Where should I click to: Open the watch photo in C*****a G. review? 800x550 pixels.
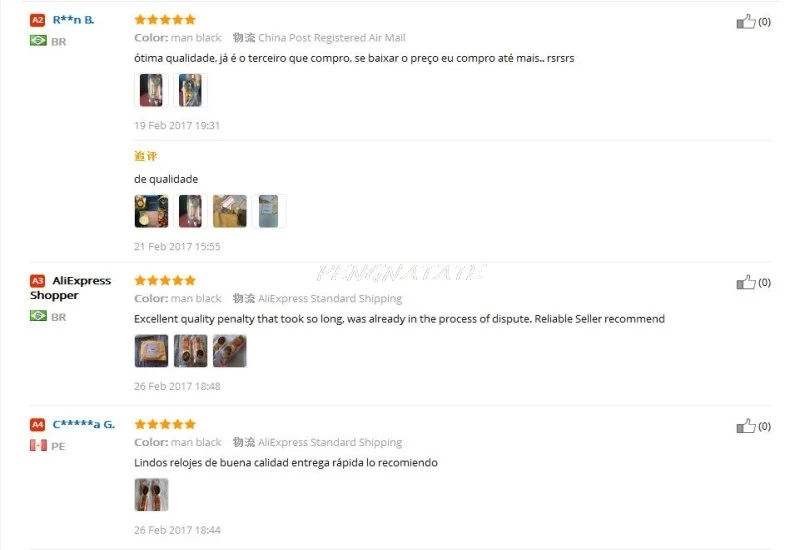pyautogui.click(x=151, y=494)
